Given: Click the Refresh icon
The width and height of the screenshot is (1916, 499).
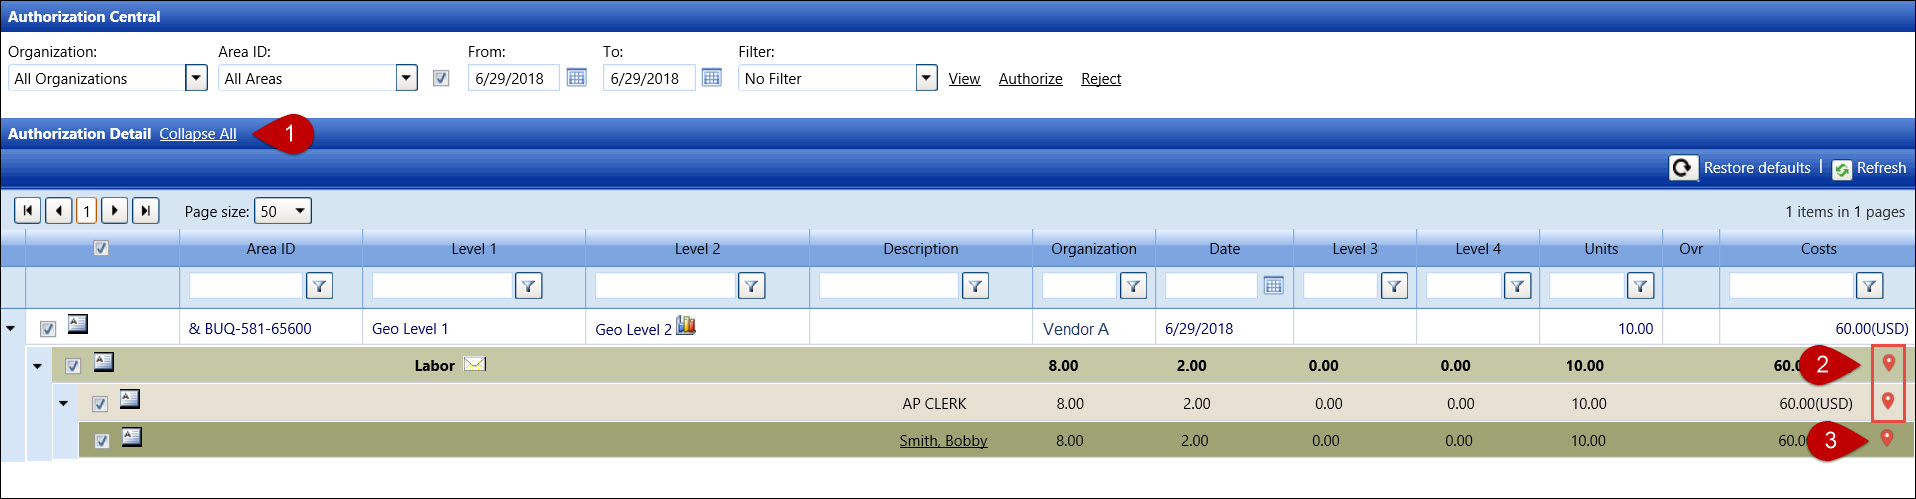Looking at the screenshot, I should [x=1842, y=169].
